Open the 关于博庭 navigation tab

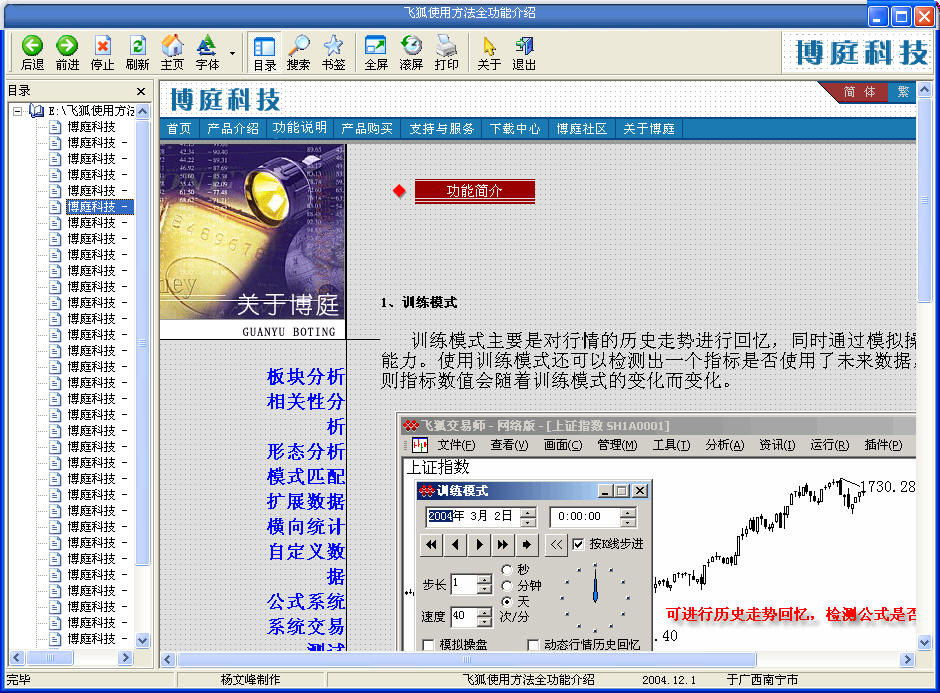point(649,128)
